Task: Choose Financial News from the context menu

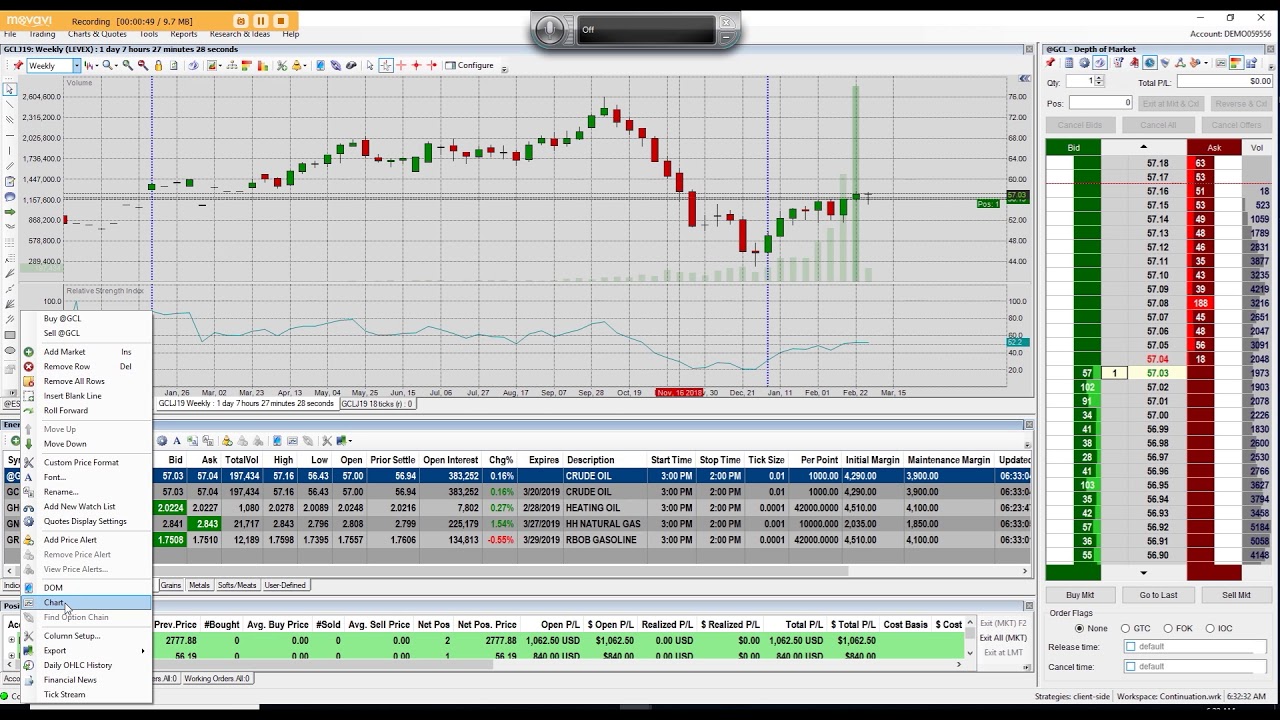Action: coord(87,680)
